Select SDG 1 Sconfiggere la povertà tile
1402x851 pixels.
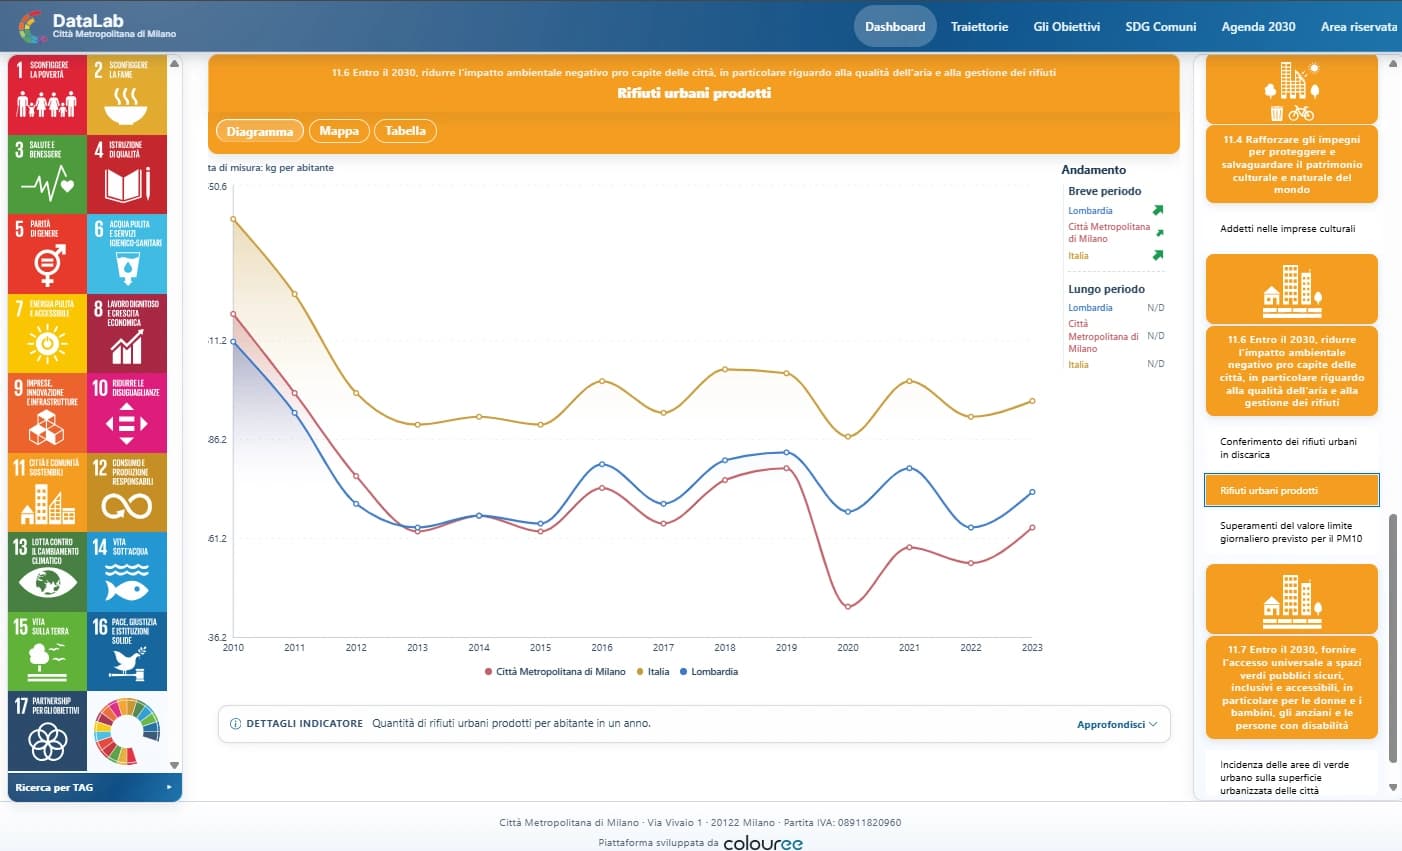47,94
